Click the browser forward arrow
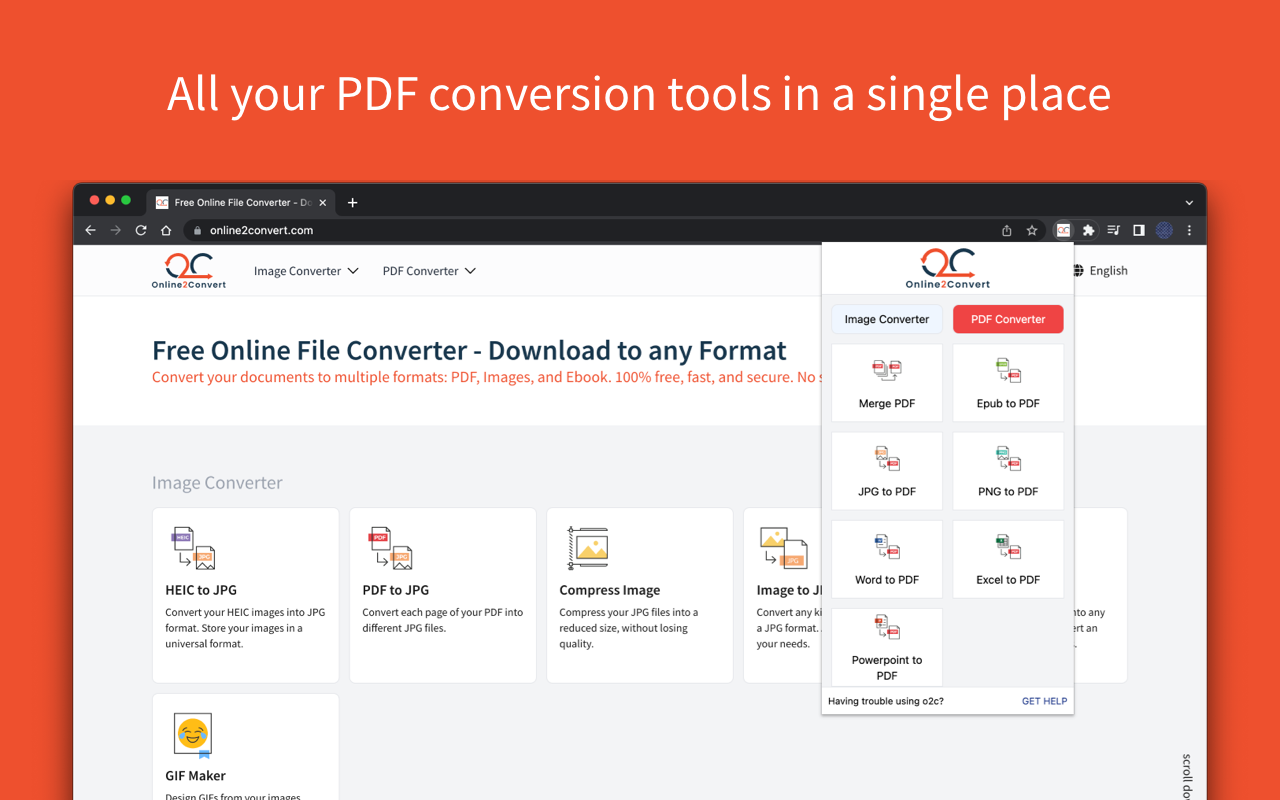Screen dimensions: 1280x800 [x=115, y=230]
